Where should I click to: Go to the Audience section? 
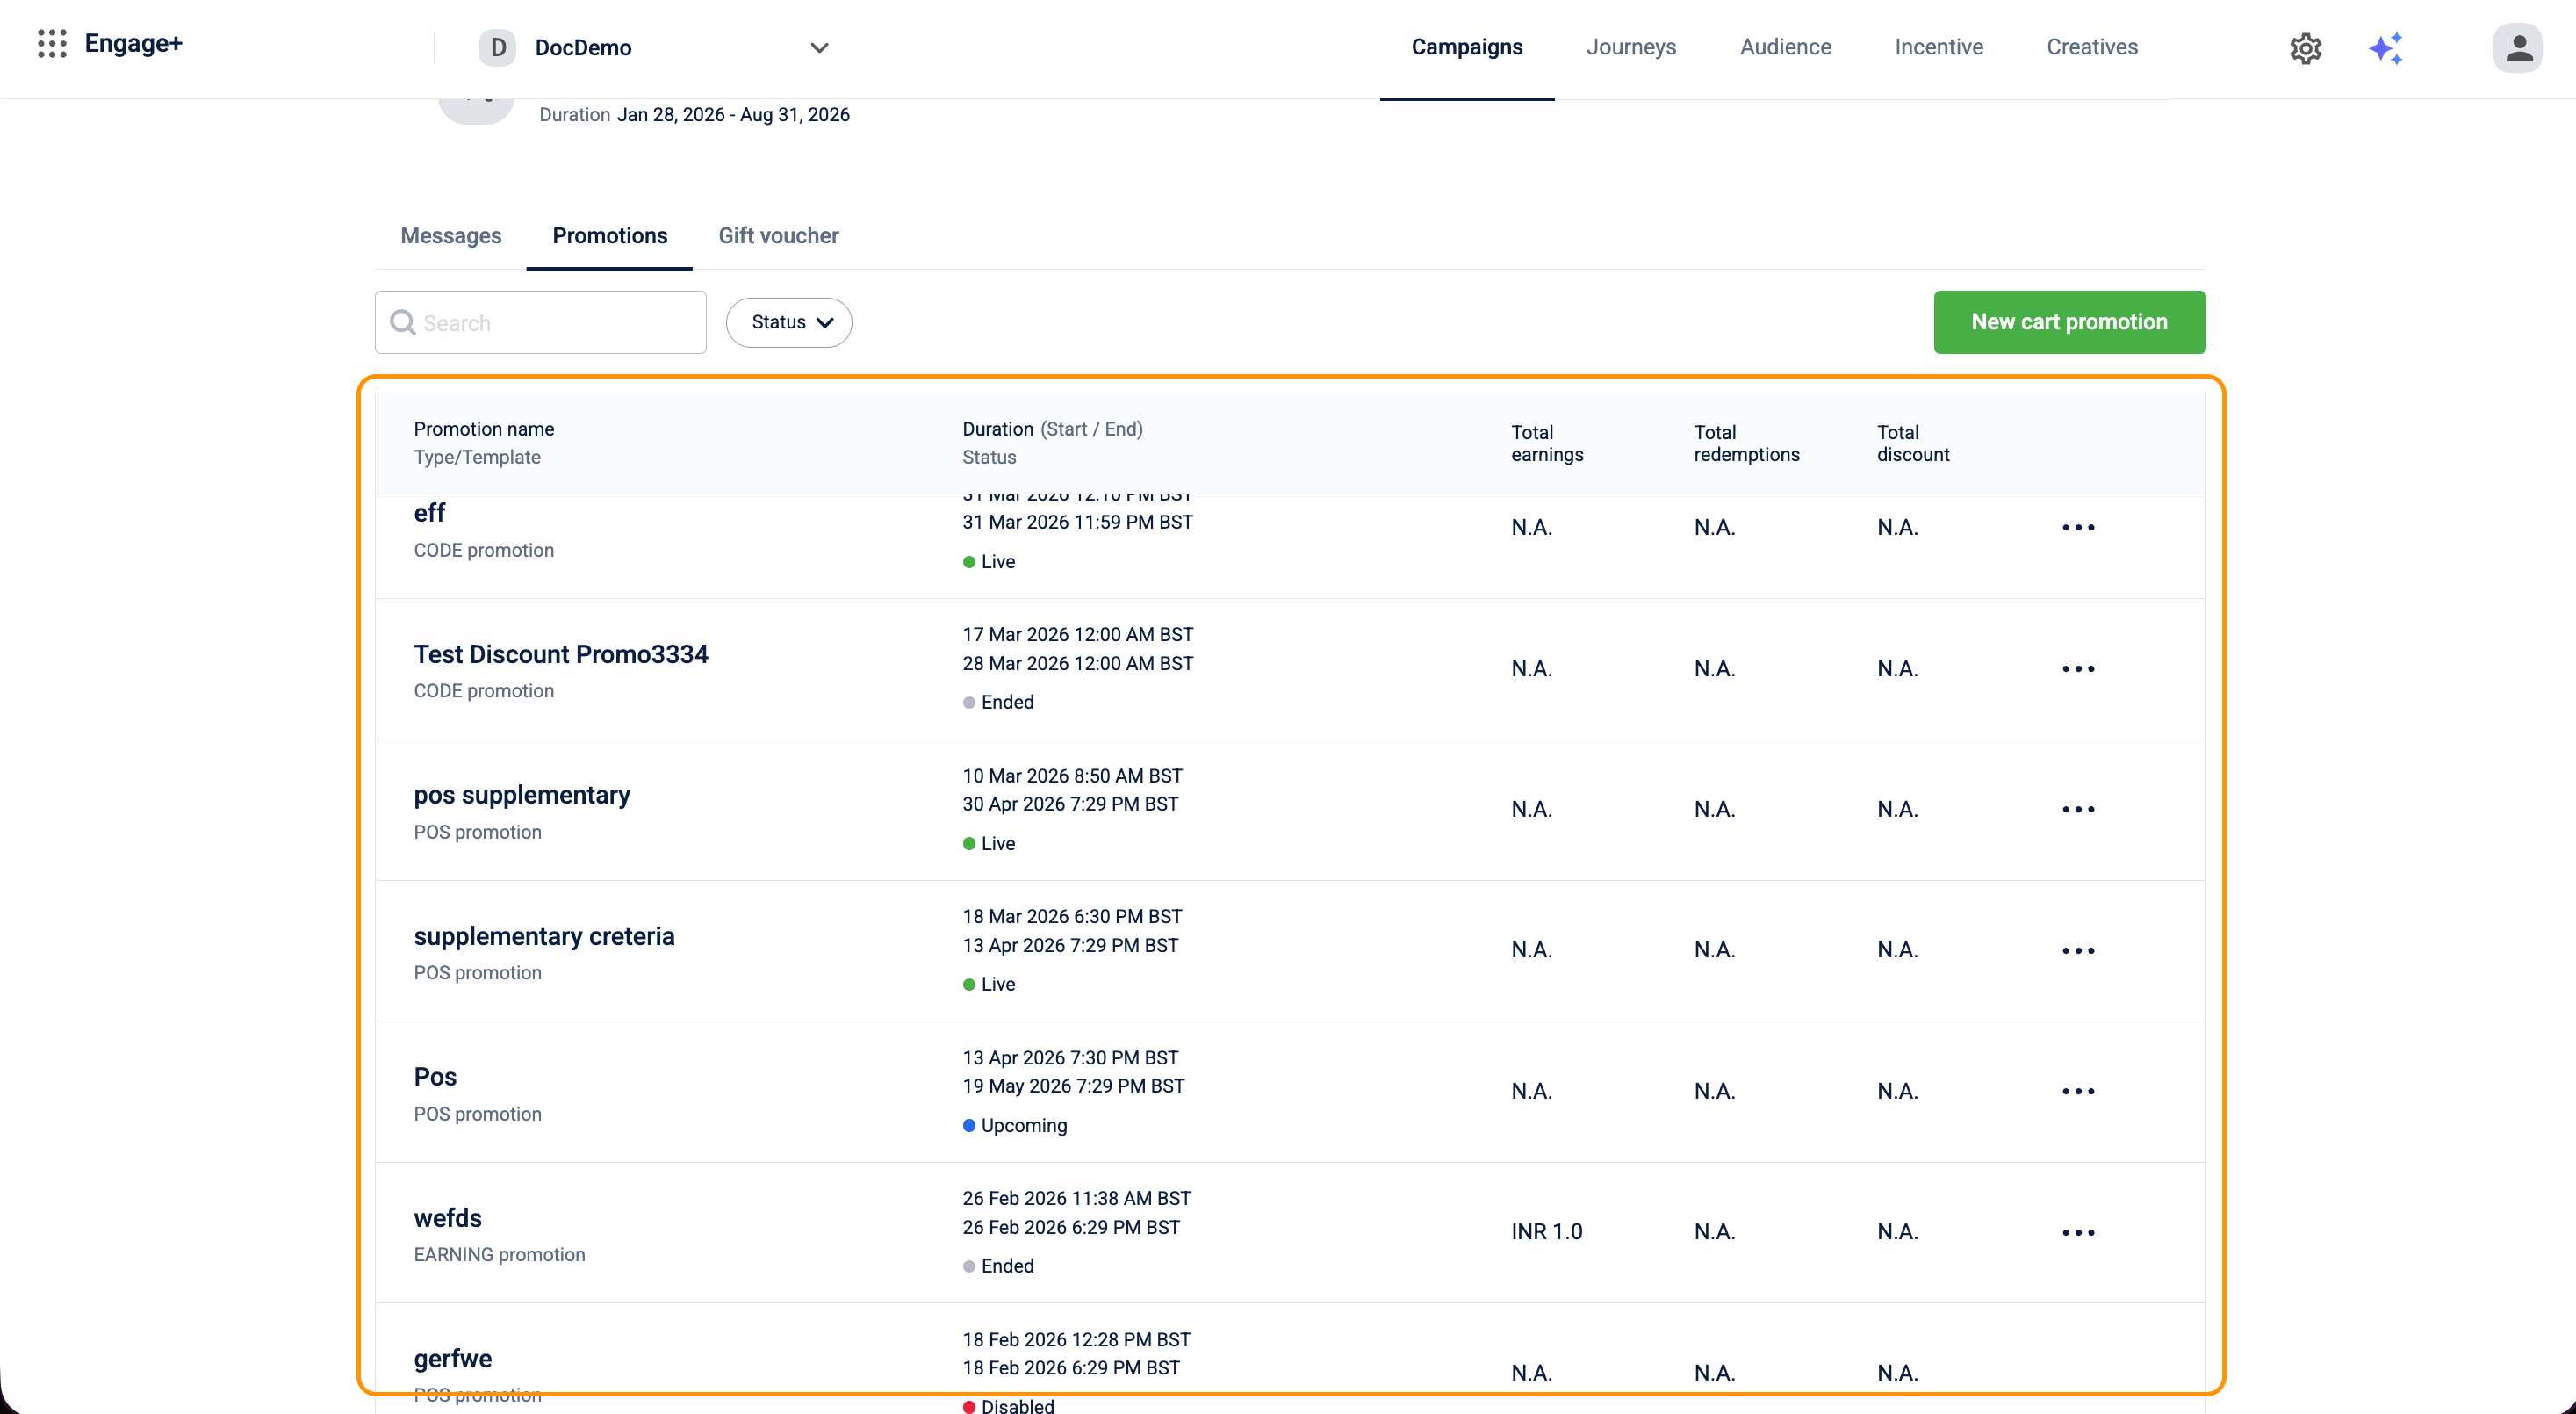click(1785, 47)
